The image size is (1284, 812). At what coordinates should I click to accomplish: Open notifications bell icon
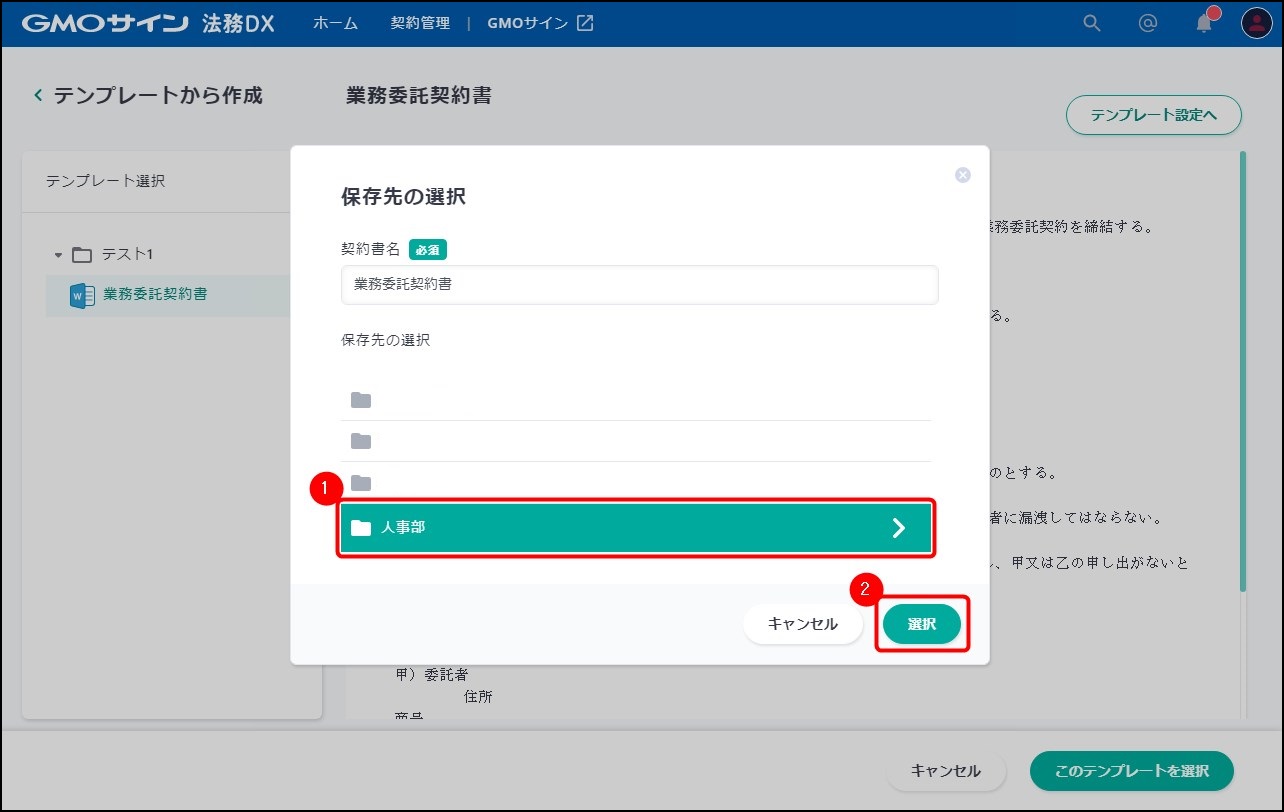click(1204, 23)
